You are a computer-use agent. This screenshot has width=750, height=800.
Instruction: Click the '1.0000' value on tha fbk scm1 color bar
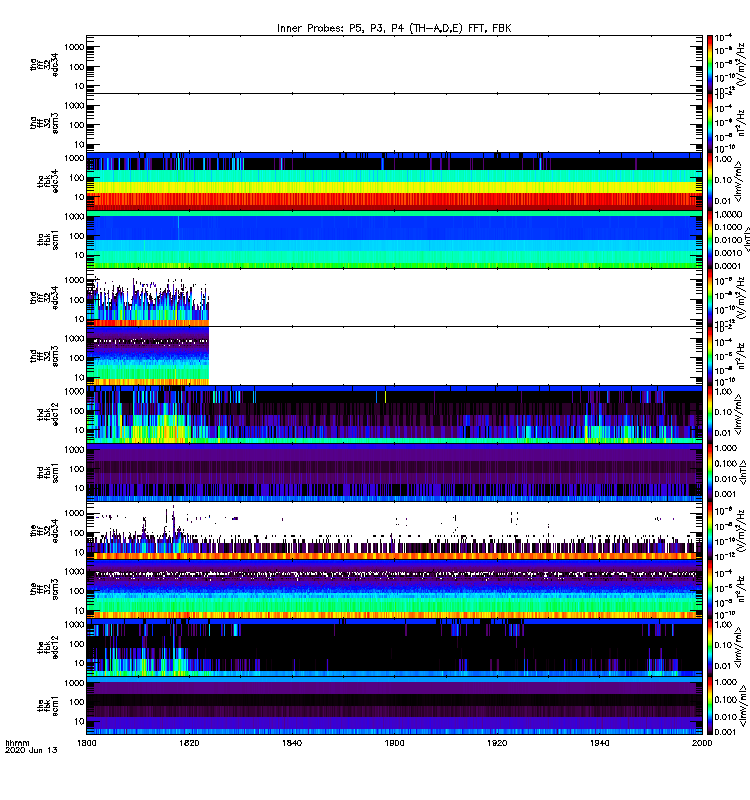pos(728,214)
